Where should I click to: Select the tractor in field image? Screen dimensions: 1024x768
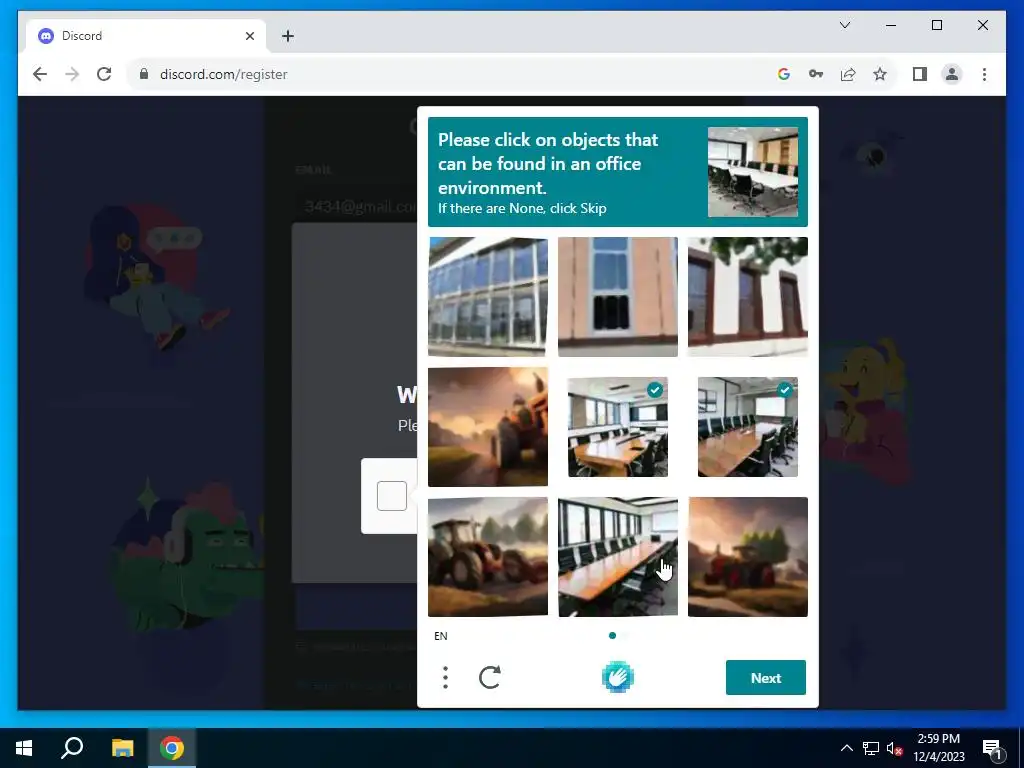click(x=488, y=557)
